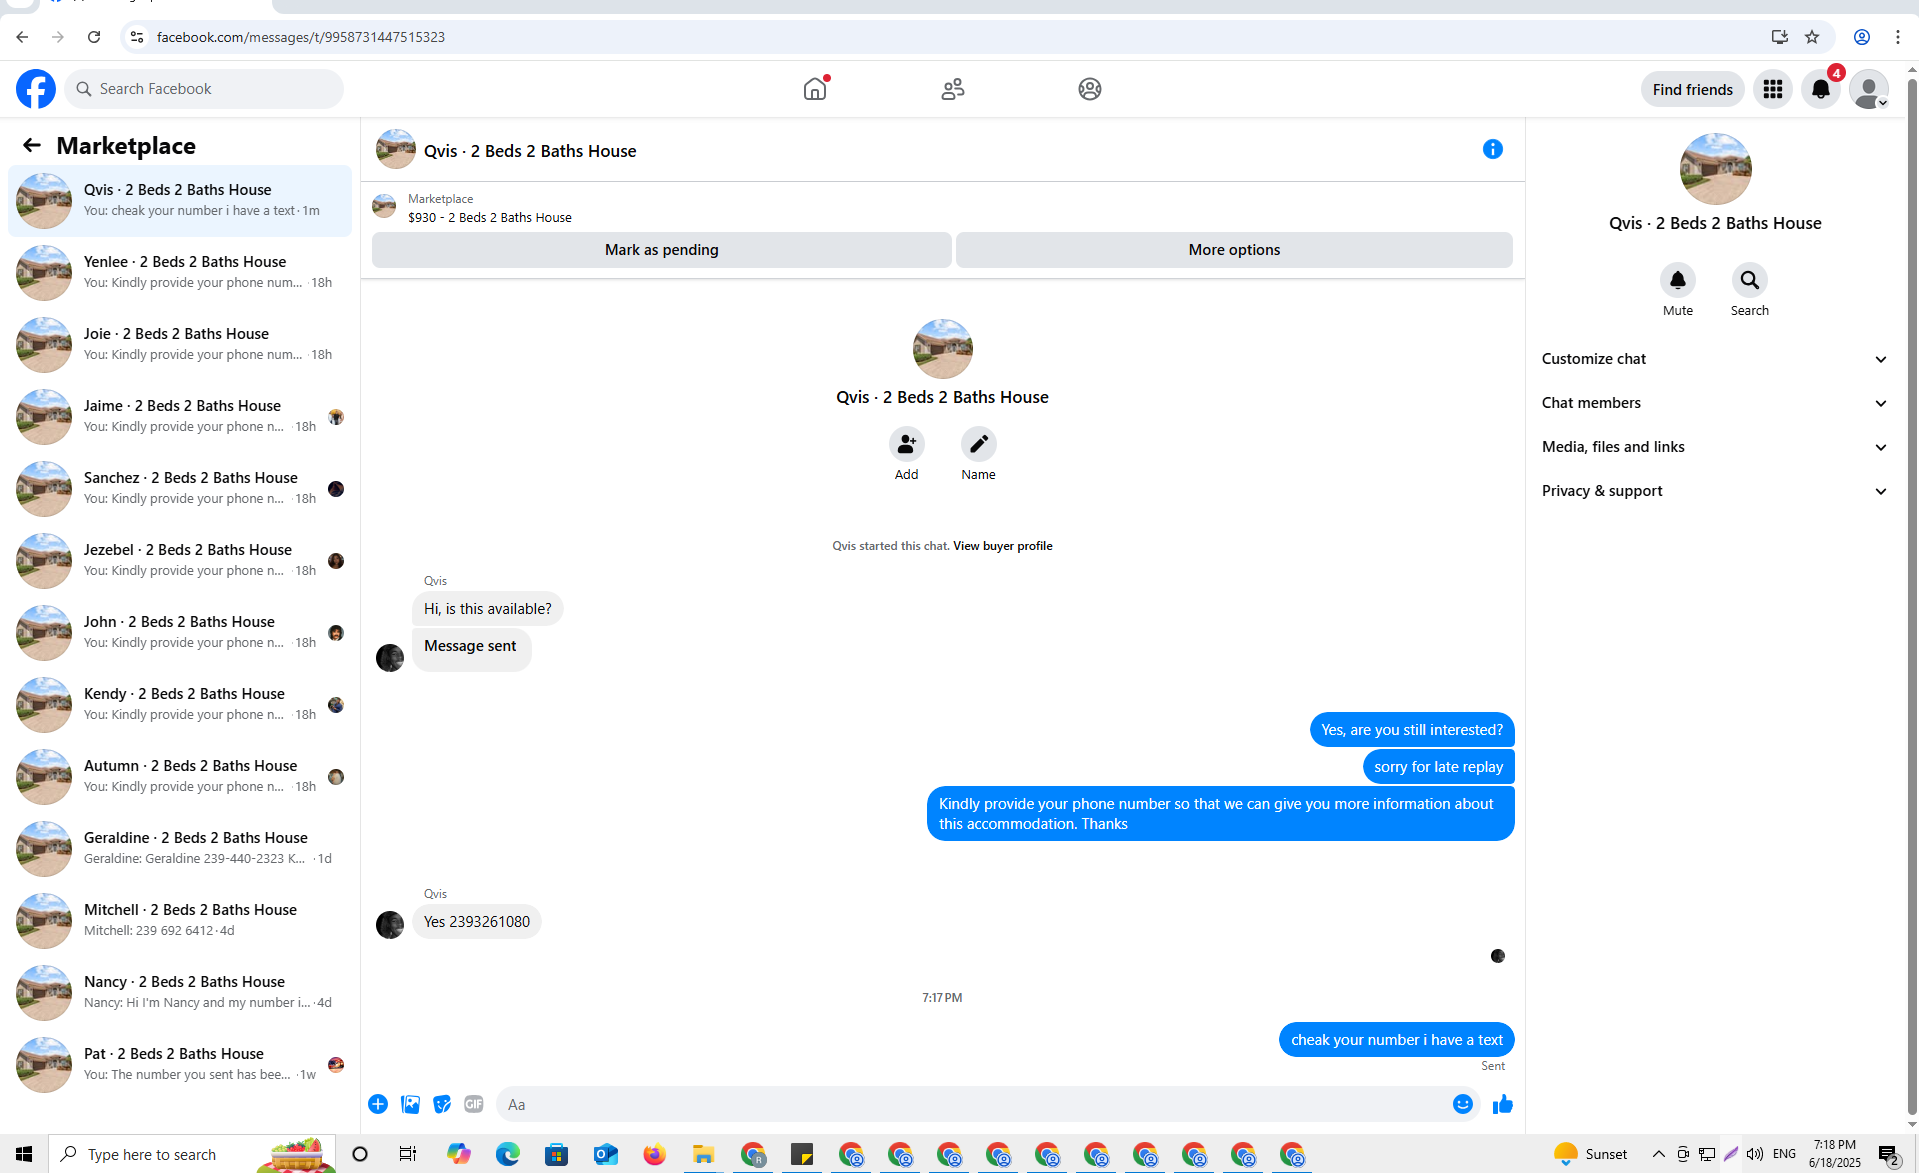1919x1173 pixels.
Task: Open the View buyer profile link
Action: click(x=1003, y=546)
